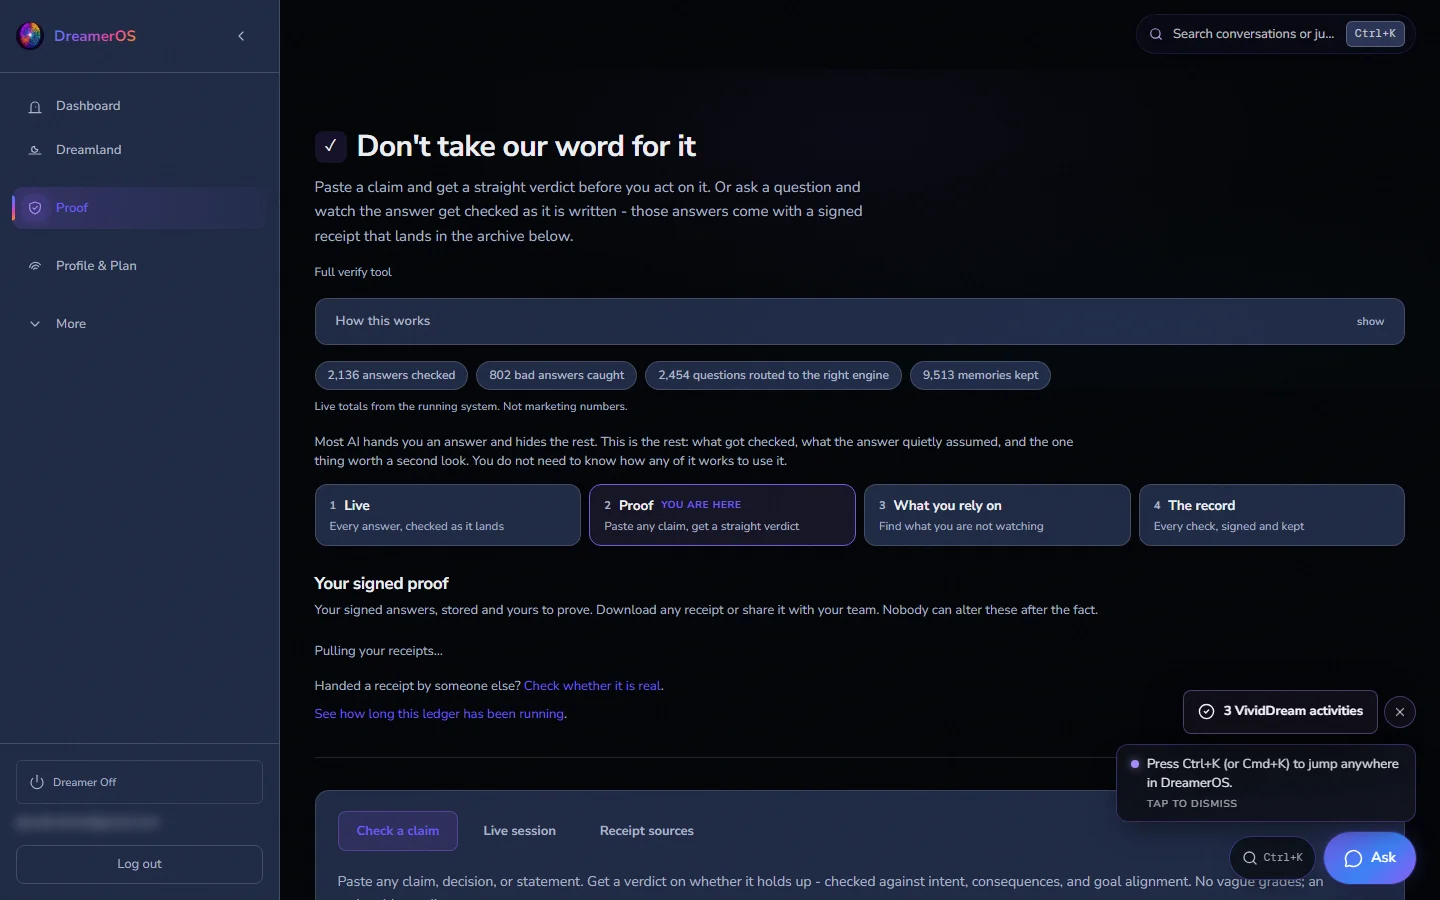Click the Ctrl+K shortcut badge in the search bar
The image size is (1440, 900).
[x=1375, y=34]
